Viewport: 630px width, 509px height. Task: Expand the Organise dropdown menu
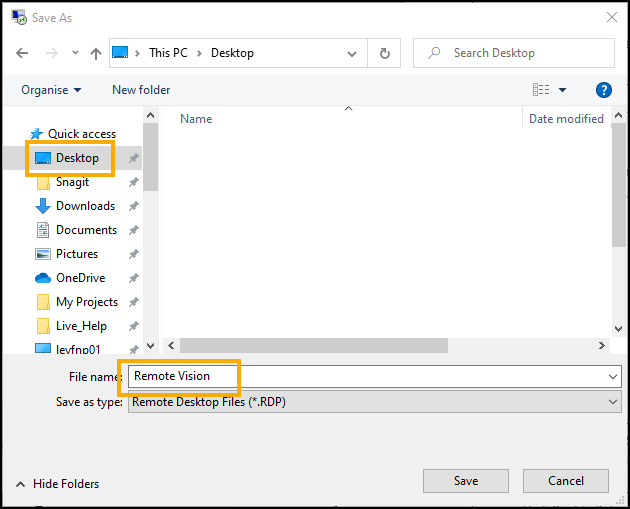tap(51, 90)
